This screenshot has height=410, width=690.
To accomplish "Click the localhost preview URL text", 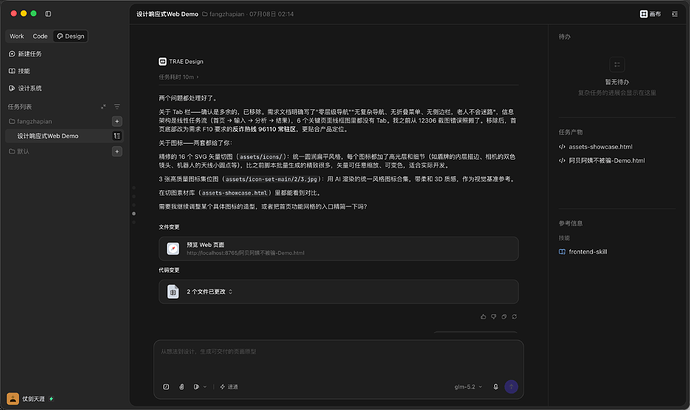I will (x=245, y=253).
